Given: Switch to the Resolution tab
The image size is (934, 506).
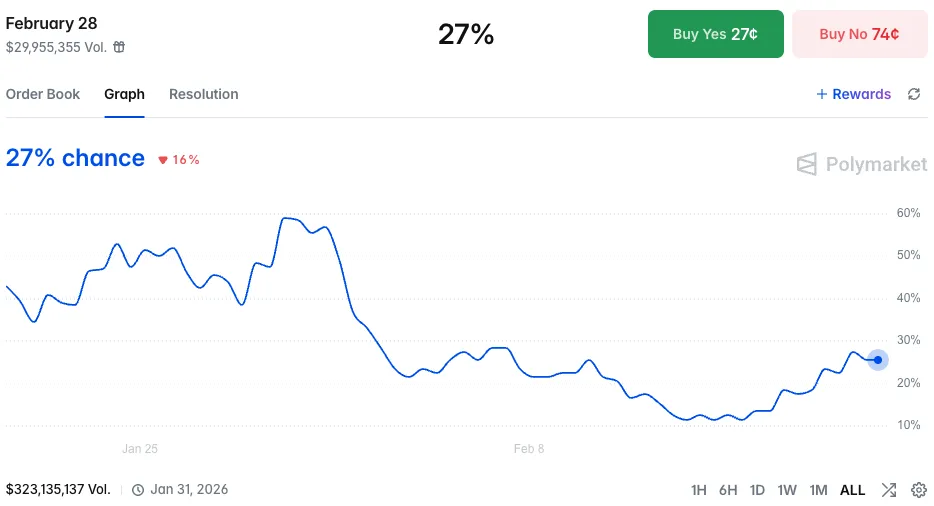Looking at the screenshot, I should click(203, 94).
